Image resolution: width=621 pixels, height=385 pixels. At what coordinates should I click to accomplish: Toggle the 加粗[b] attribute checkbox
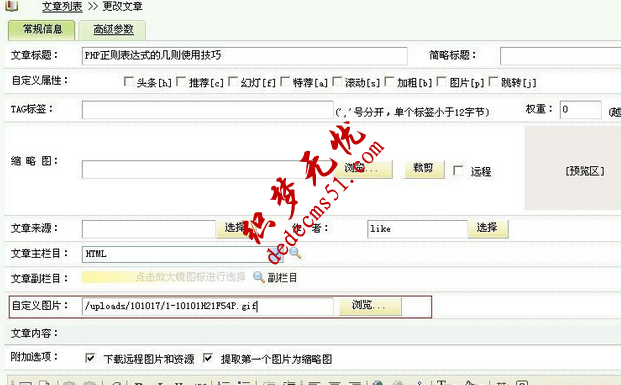coord(389,82)
